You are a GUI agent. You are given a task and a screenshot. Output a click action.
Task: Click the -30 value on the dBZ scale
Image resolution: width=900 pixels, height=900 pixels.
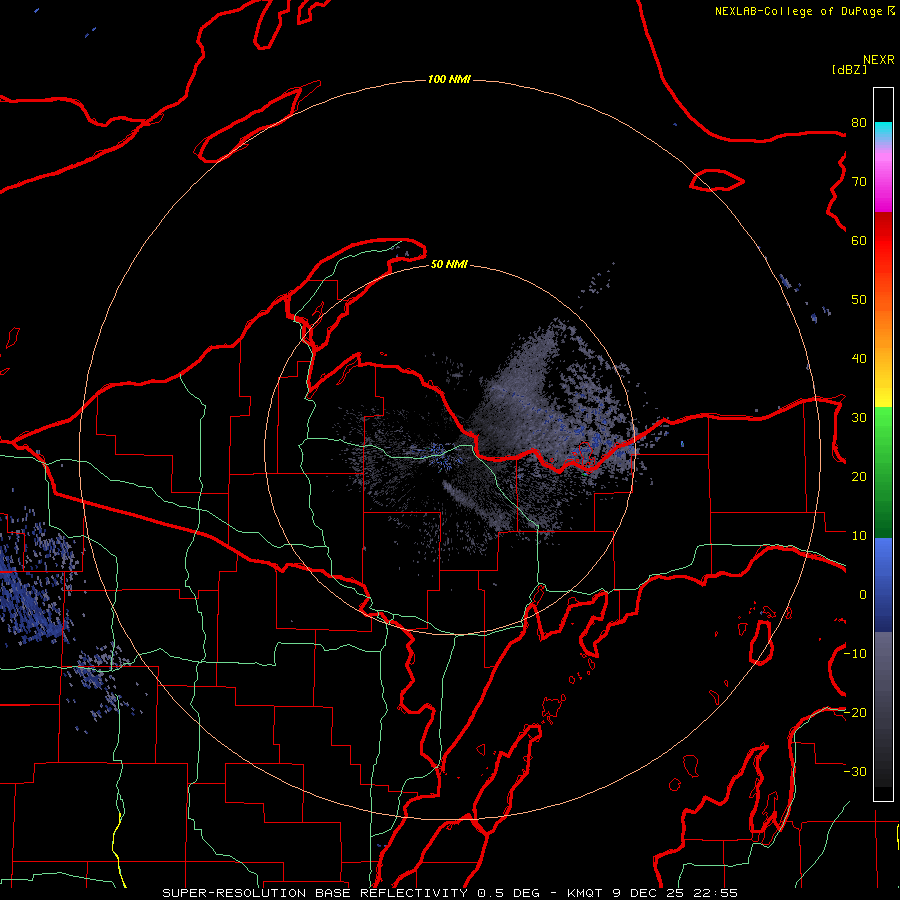point(855,772)
